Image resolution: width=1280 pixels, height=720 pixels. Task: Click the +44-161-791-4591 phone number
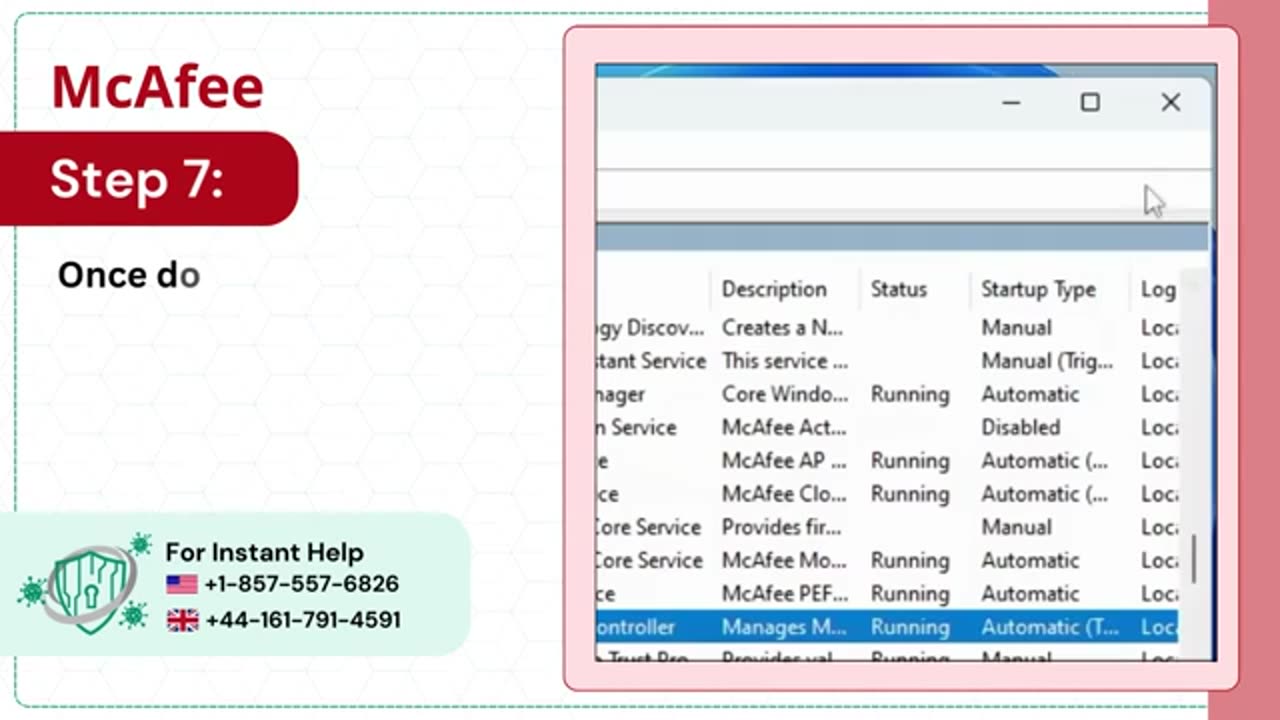303,620
